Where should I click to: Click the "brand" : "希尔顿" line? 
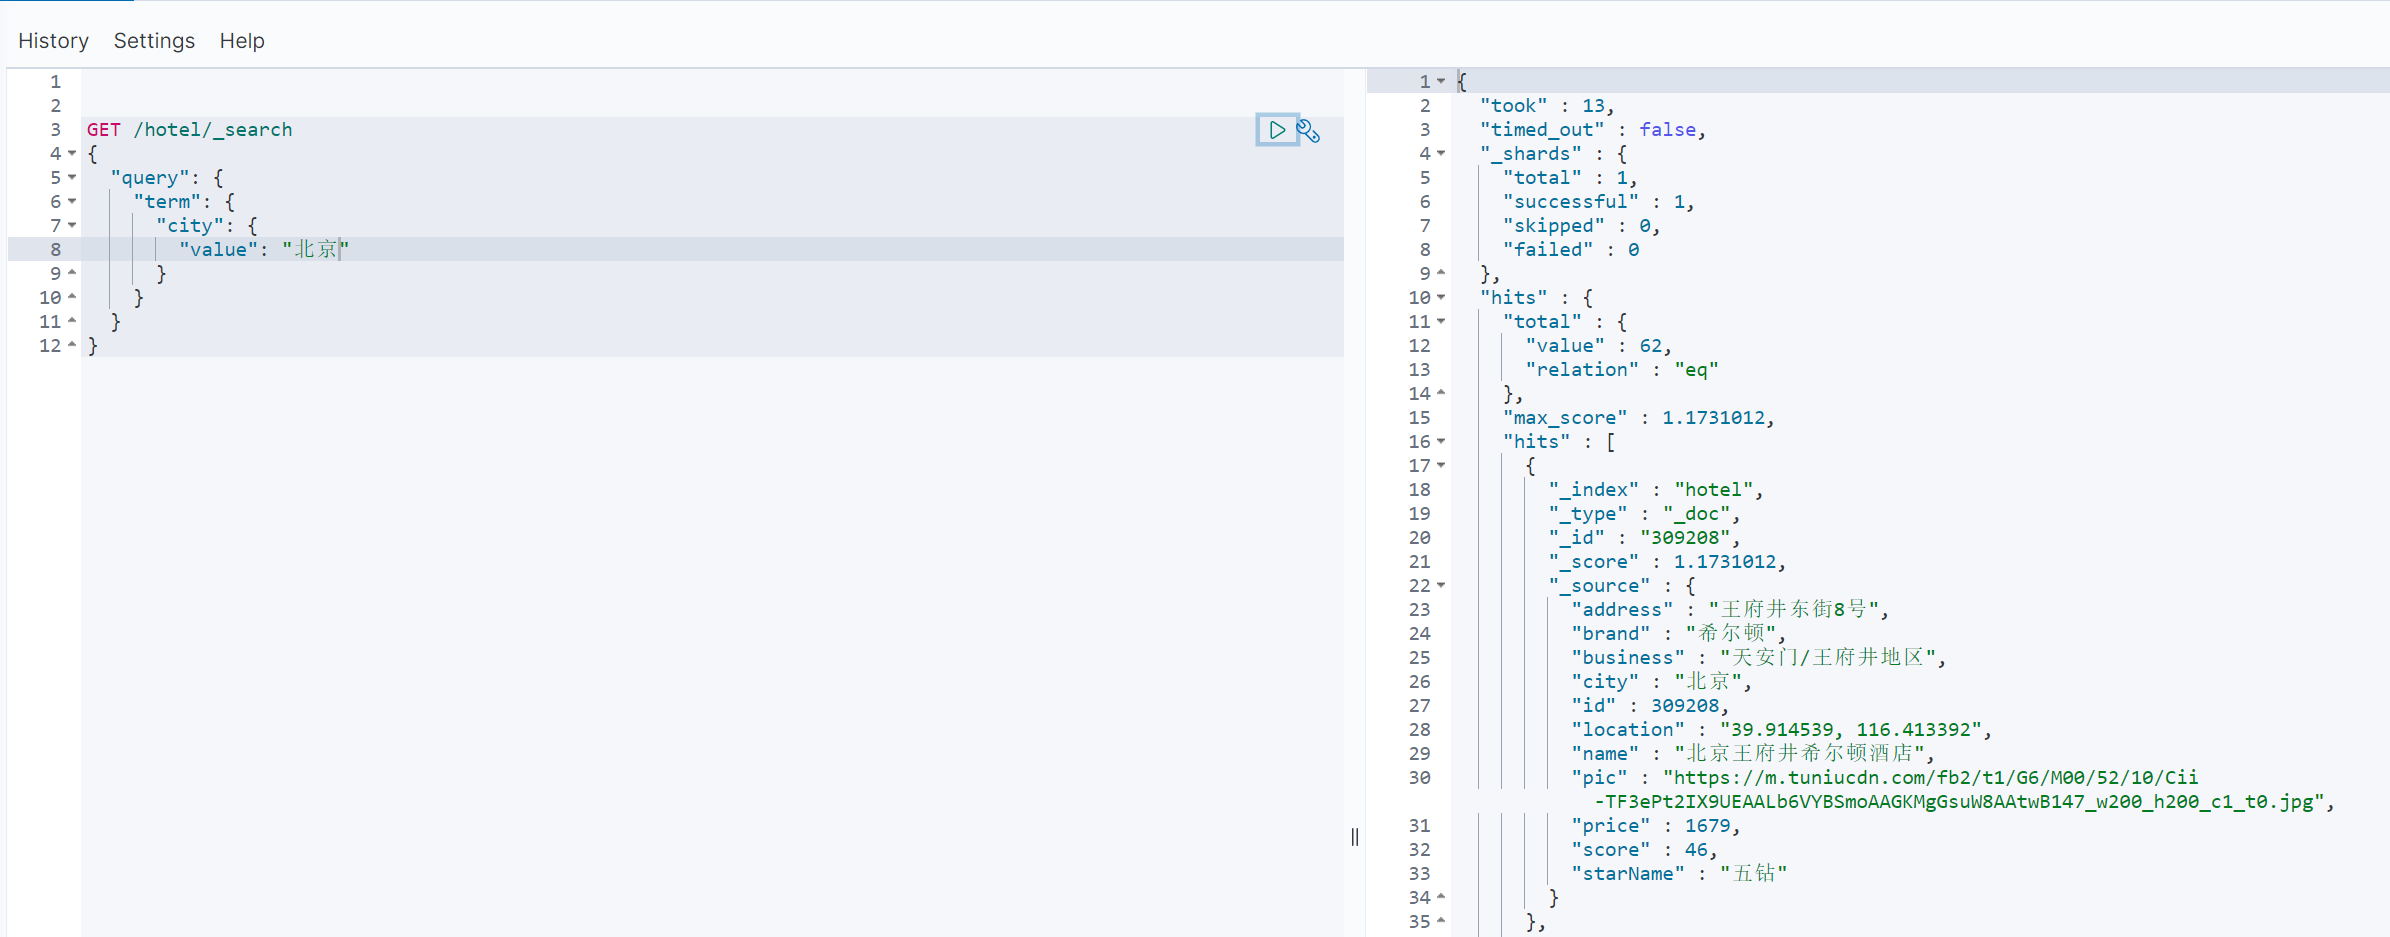(1679, 634)
